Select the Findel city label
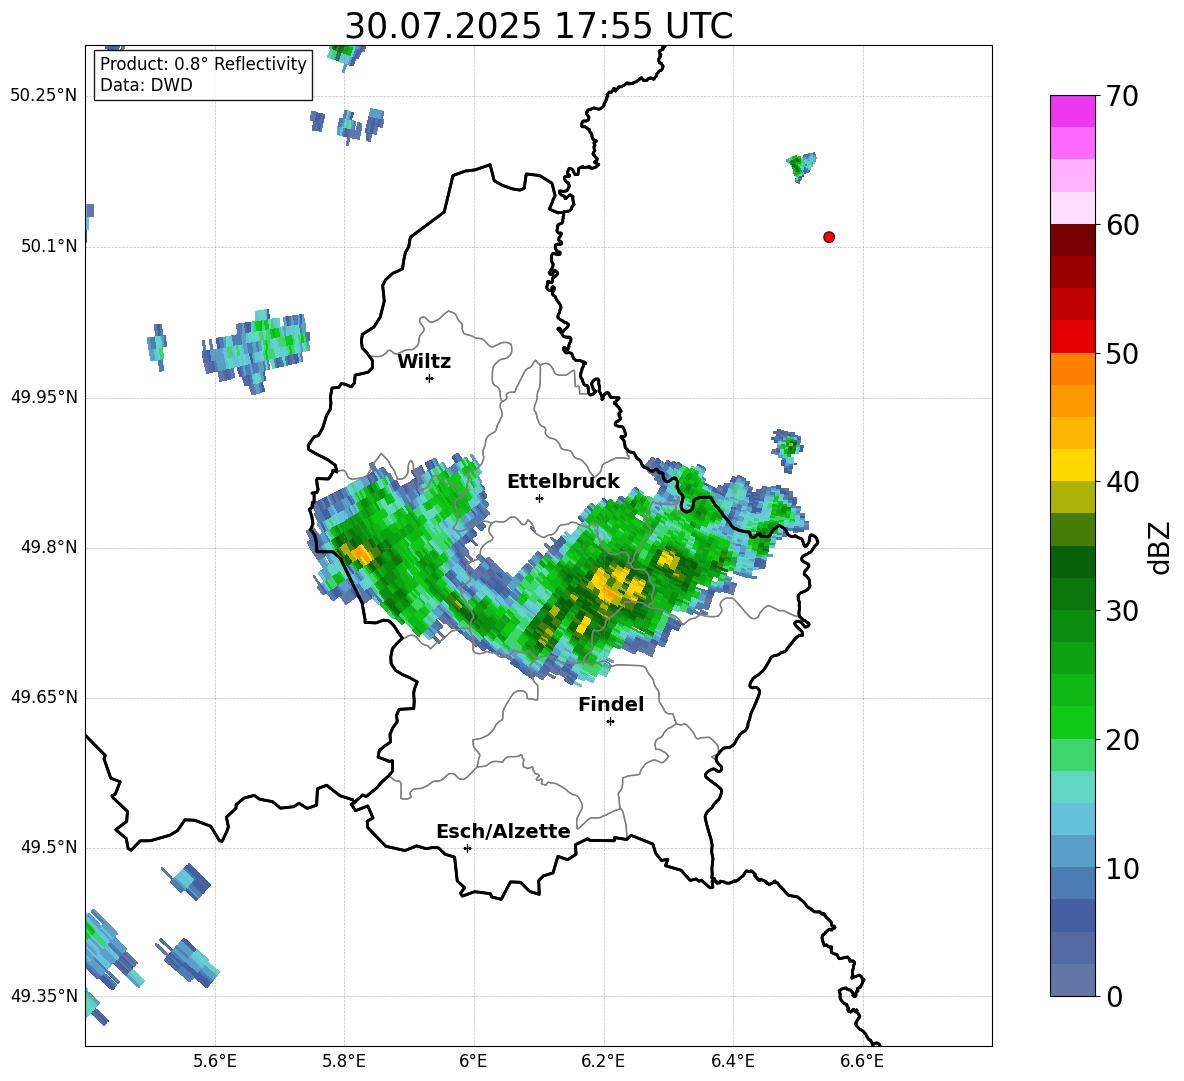 [611, 704]
